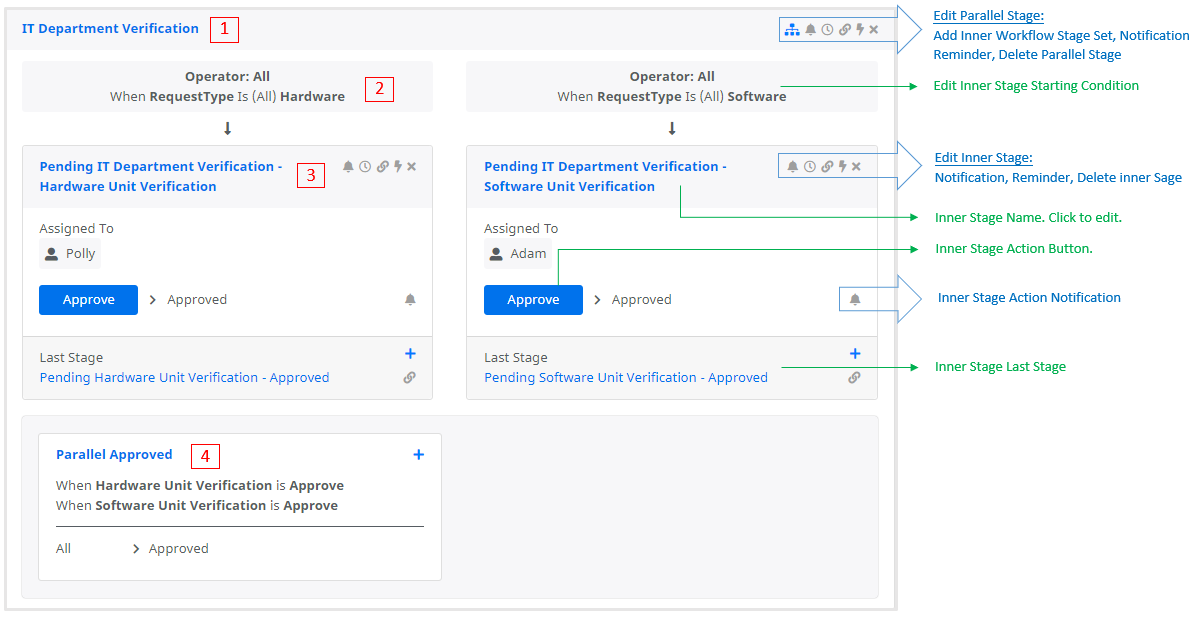Open the Pending Software Unit Verification - Approved link
The height and width of the screenshot is (618, 1201).
(x=626, y=378)
